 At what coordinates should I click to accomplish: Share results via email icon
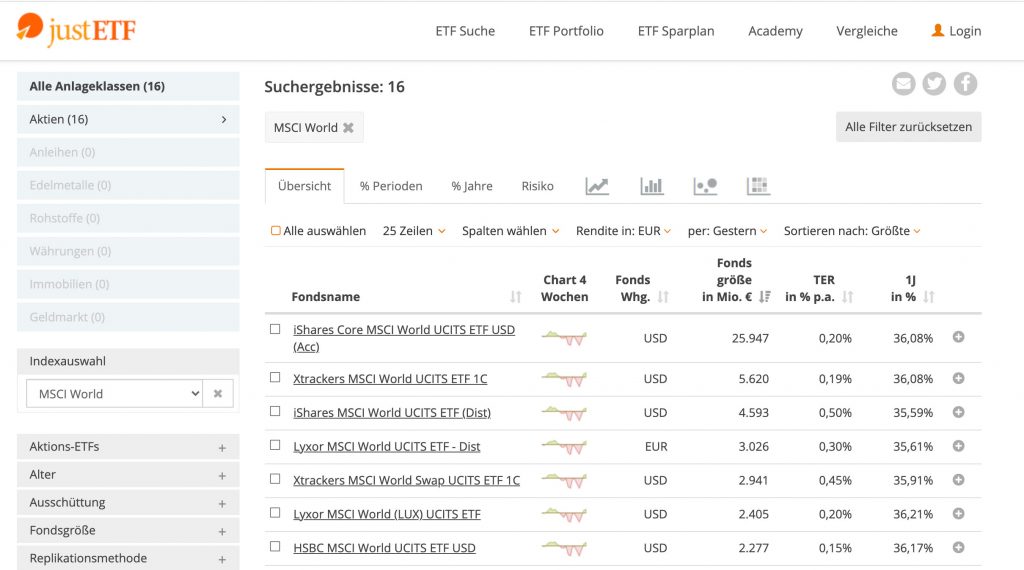[904, 84]
